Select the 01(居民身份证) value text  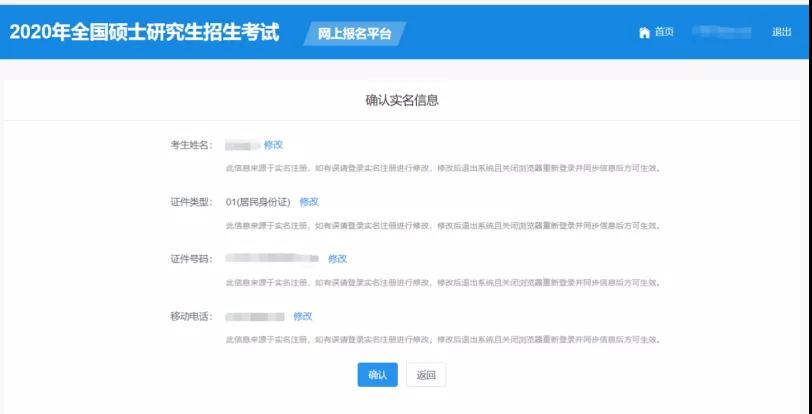(x=258, y=202)
